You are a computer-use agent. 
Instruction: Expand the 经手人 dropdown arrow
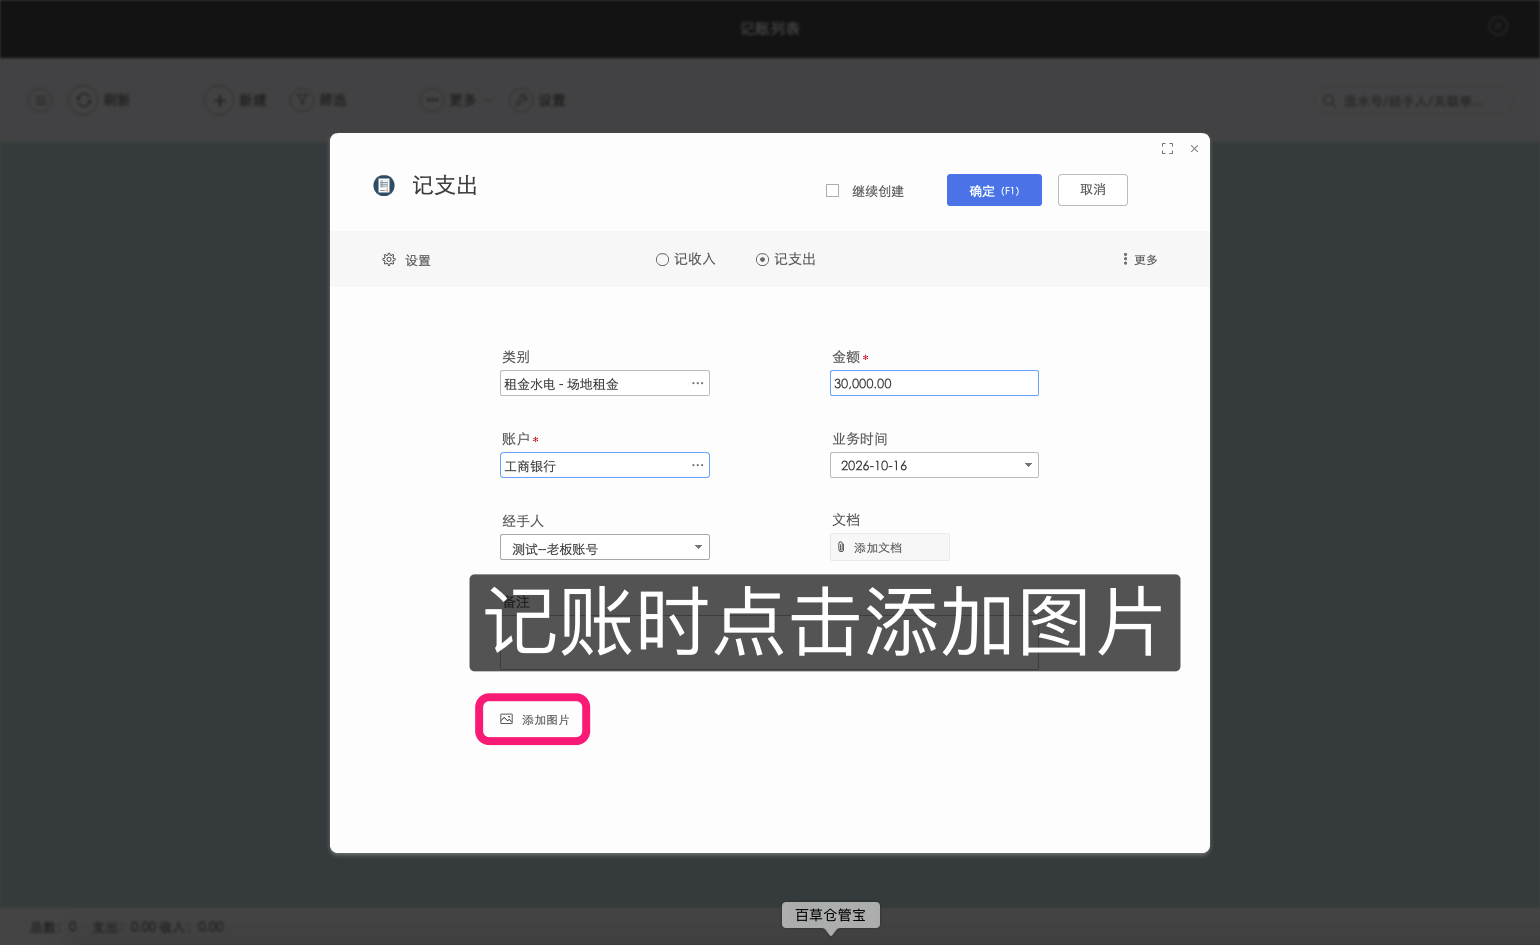pyautogui.click(x=698, y=547)
